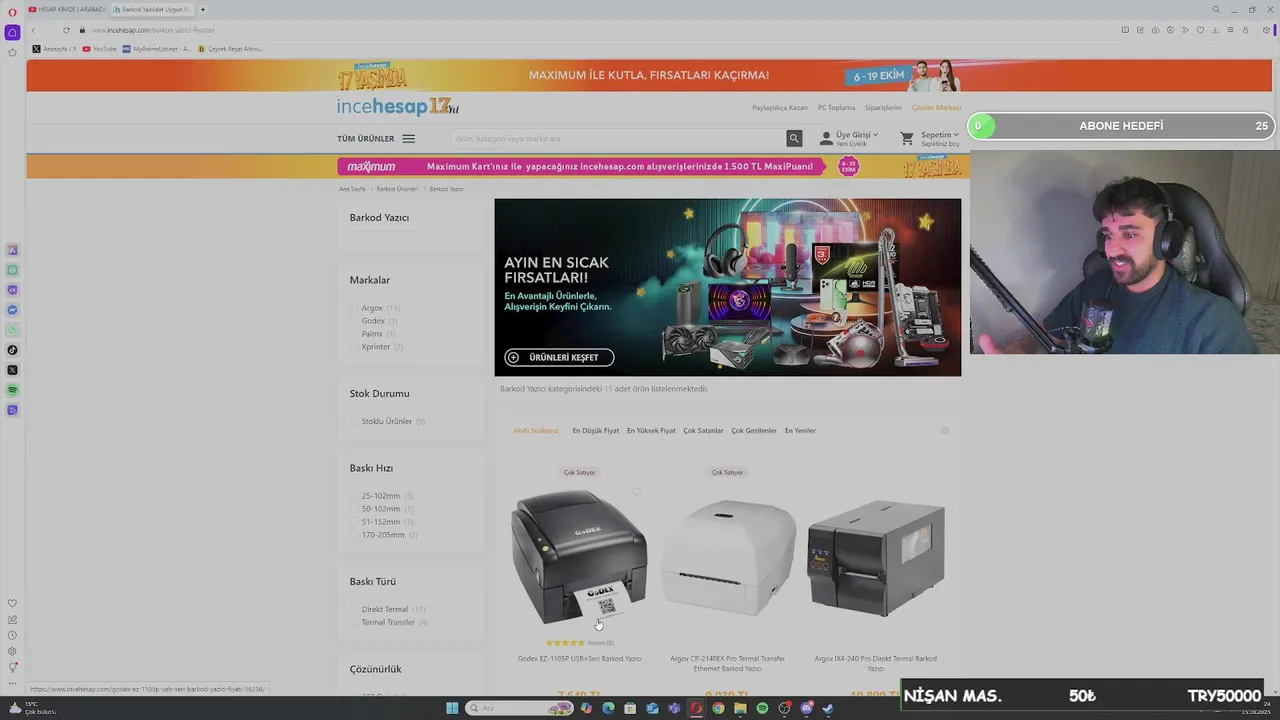Sort by En Yüksek Fiyat

(x=651, y=431)
